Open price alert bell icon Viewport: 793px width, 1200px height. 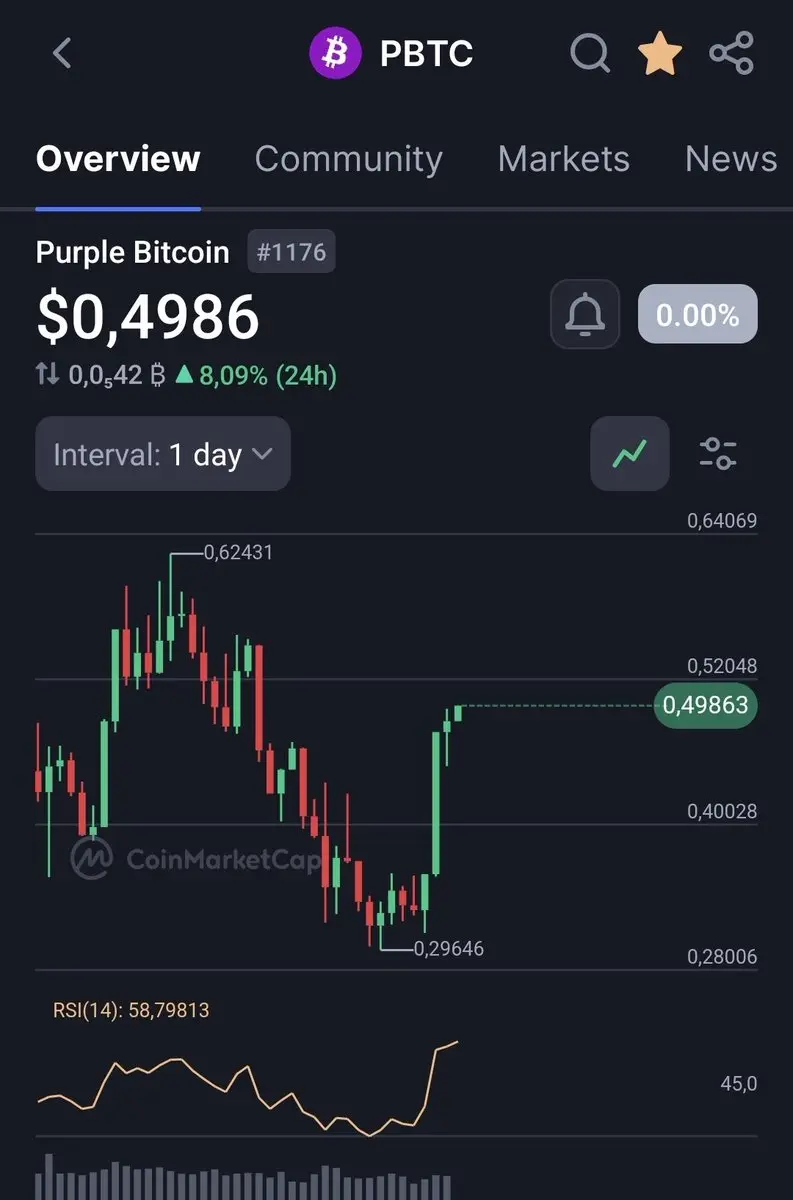(x=585, y=314)
